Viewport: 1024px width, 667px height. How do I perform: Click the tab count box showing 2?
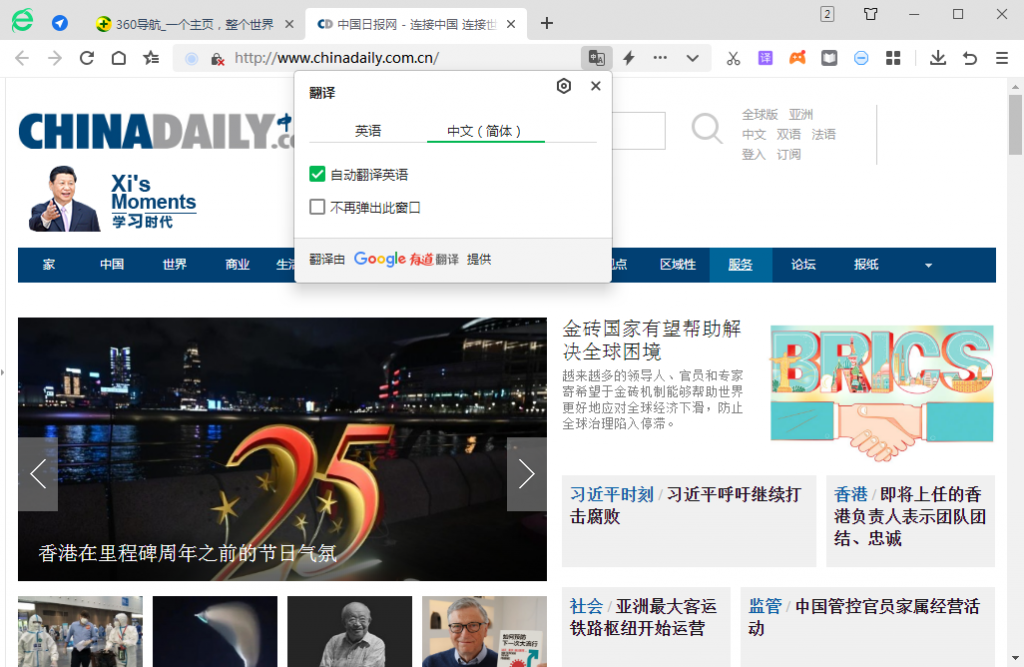pos(827,14)
